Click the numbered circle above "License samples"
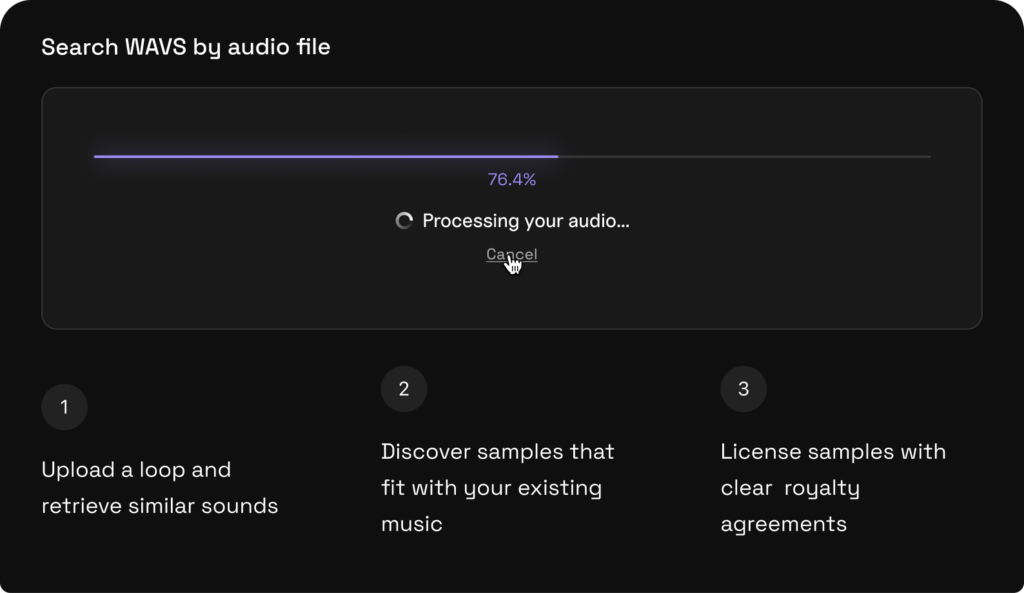The height and width of the screenshot is (593, 1024). point(743,389)
